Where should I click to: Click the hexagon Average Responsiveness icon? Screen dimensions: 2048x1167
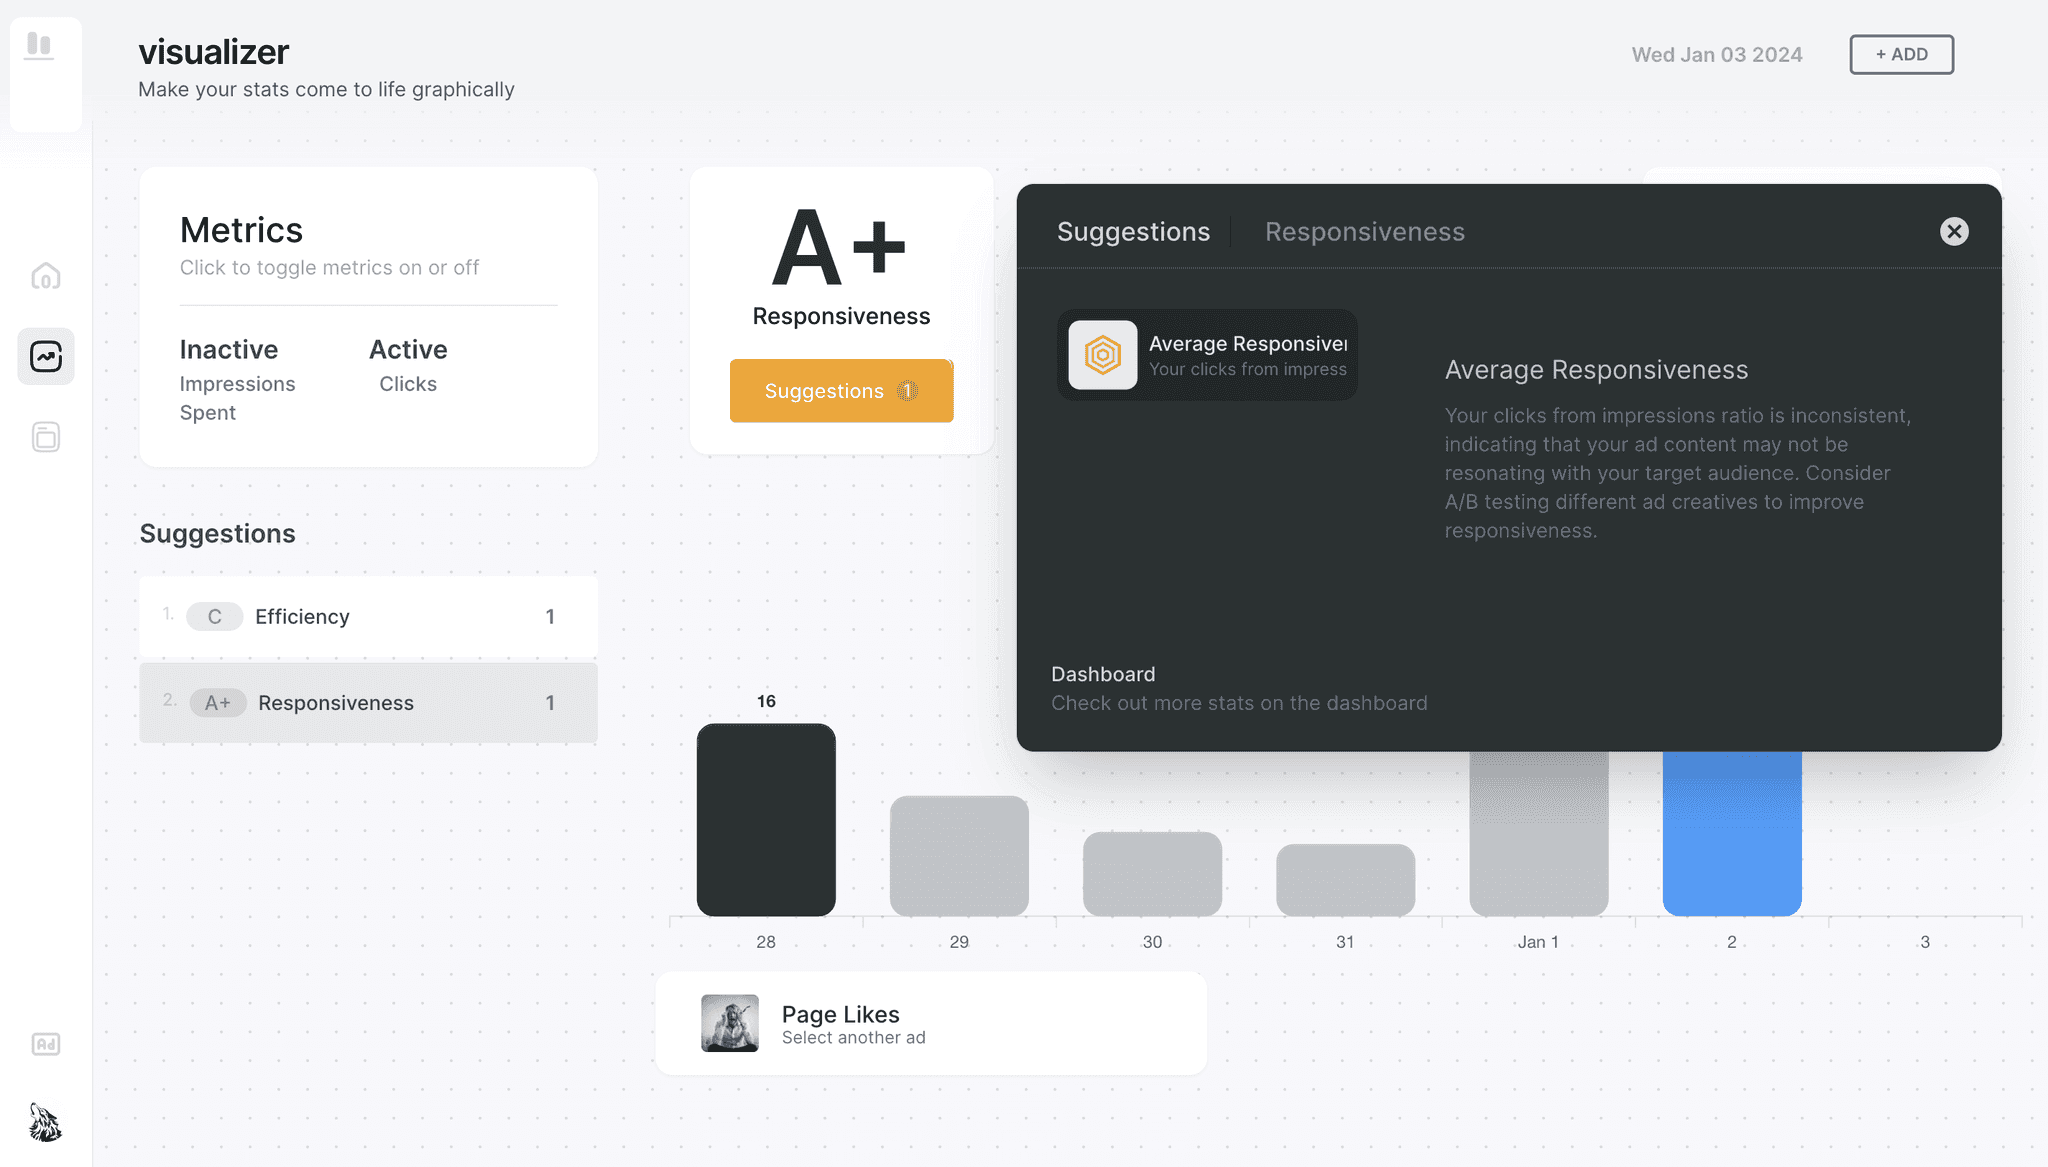click(1102, 355)
